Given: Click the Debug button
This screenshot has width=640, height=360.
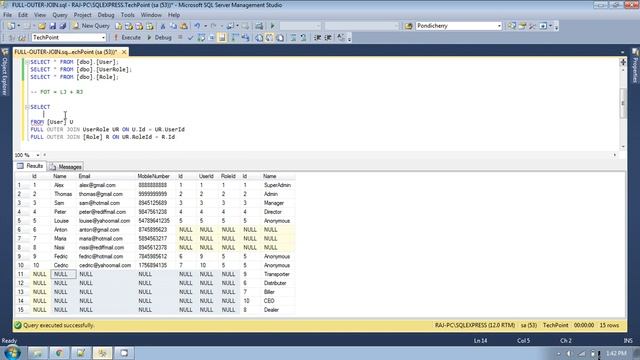Looking at the screenshot, I should coord(159,38).
